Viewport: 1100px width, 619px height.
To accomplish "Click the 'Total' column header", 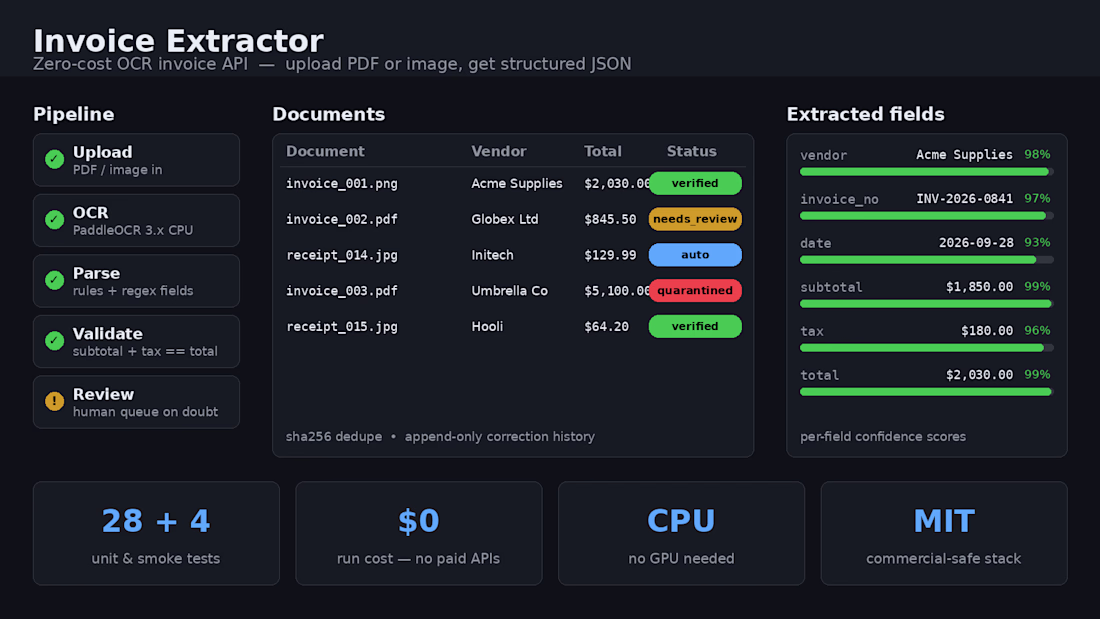I will (x=603, y=152).
